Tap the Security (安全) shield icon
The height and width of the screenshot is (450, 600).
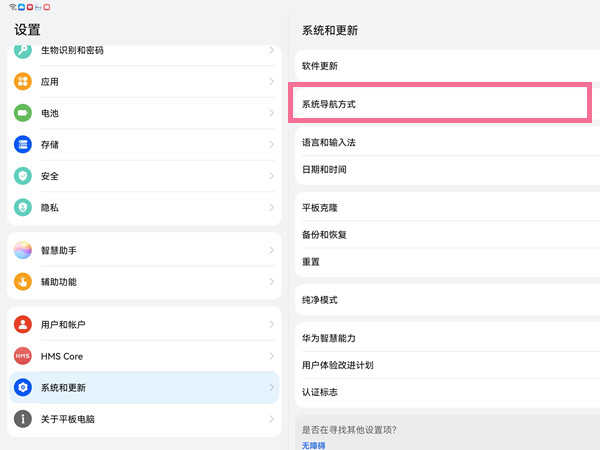coord(23,176)
